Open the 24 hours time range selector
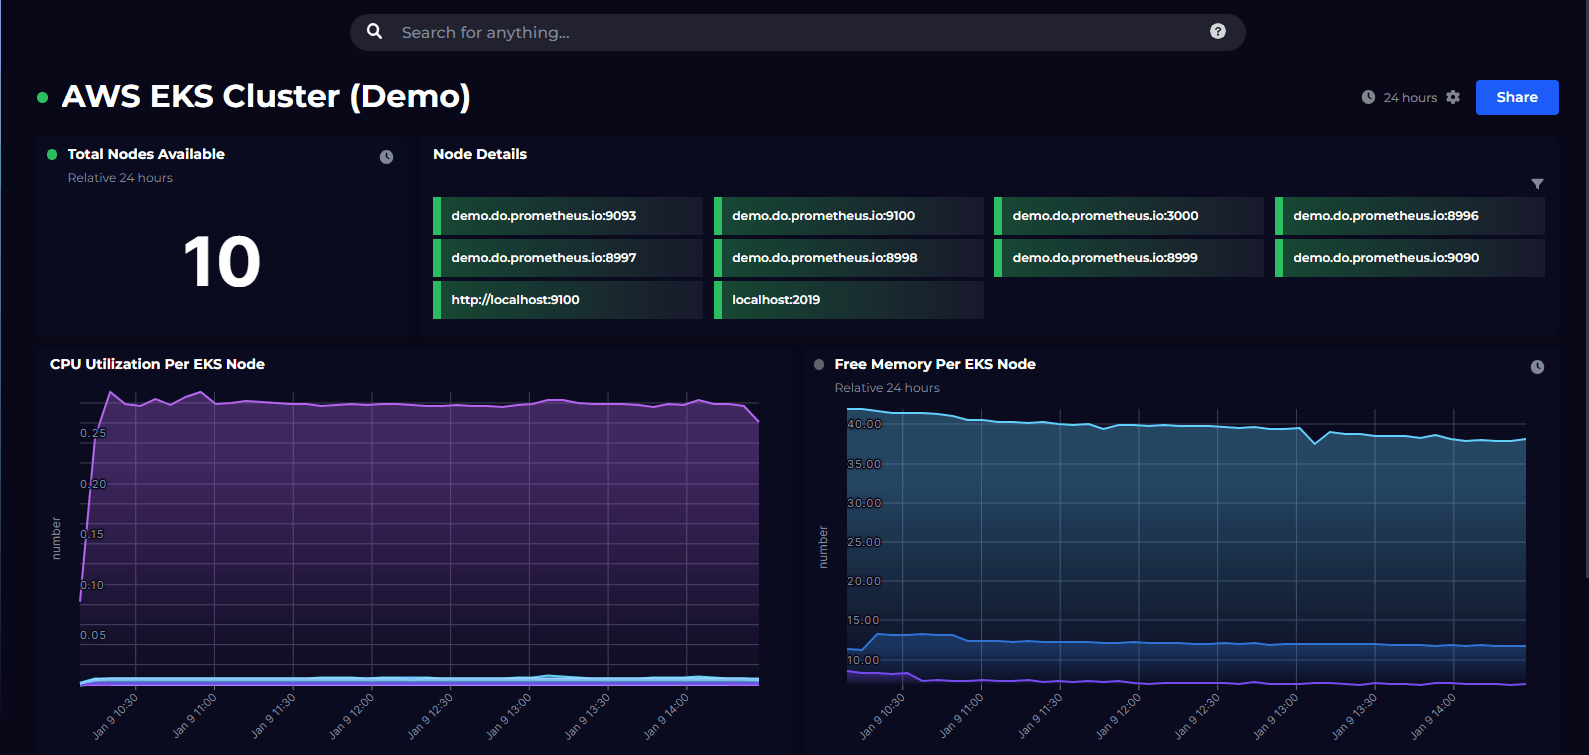Image resolution: width=1589 pixels, height=755 pixels. click(1410, 97)
